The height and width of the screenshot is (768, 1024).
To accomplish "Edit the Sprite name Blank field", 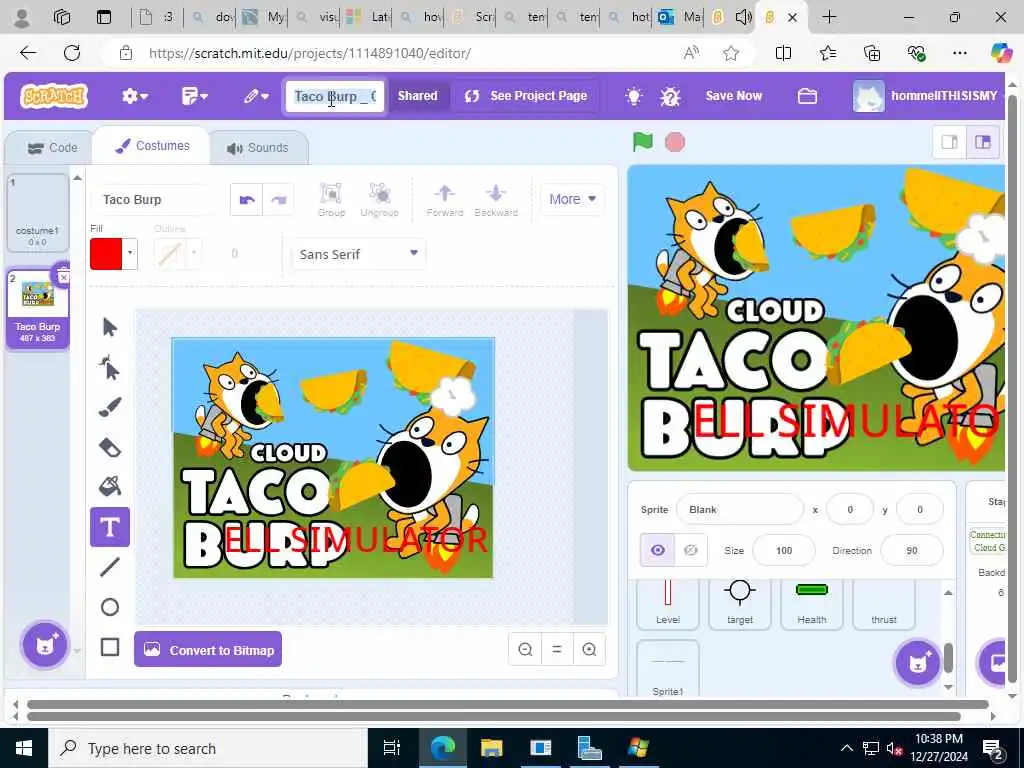I will click(739, 509).
